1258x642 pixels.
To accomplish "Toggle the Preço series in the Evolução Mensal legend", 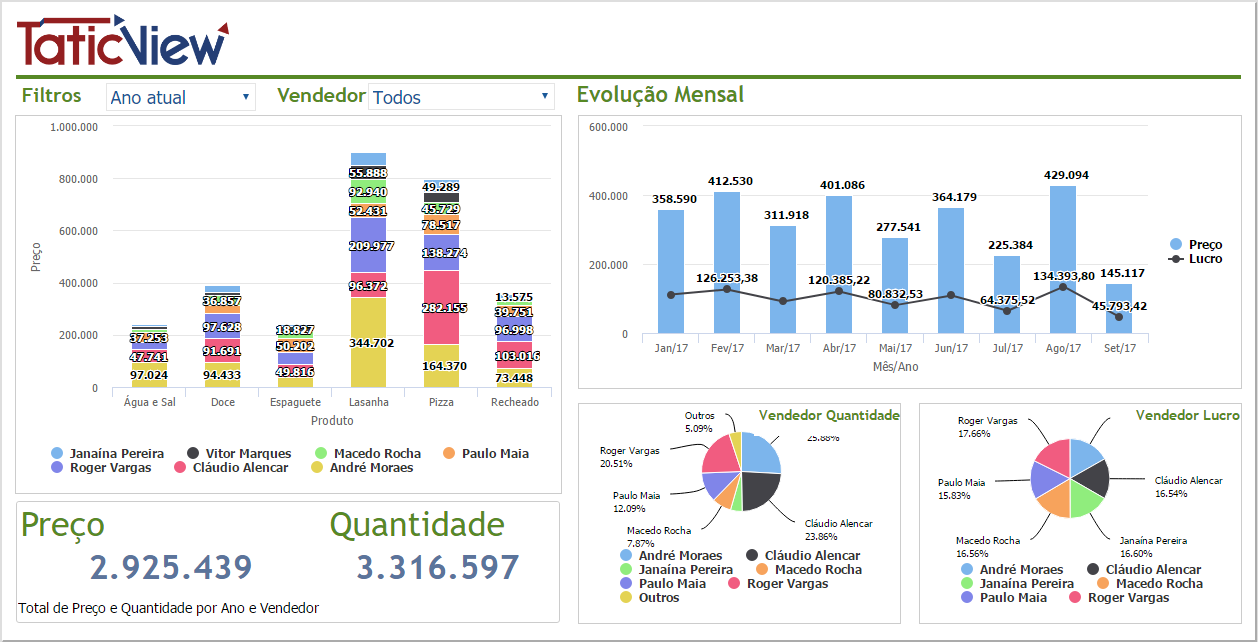I will tap(1196, 245).
